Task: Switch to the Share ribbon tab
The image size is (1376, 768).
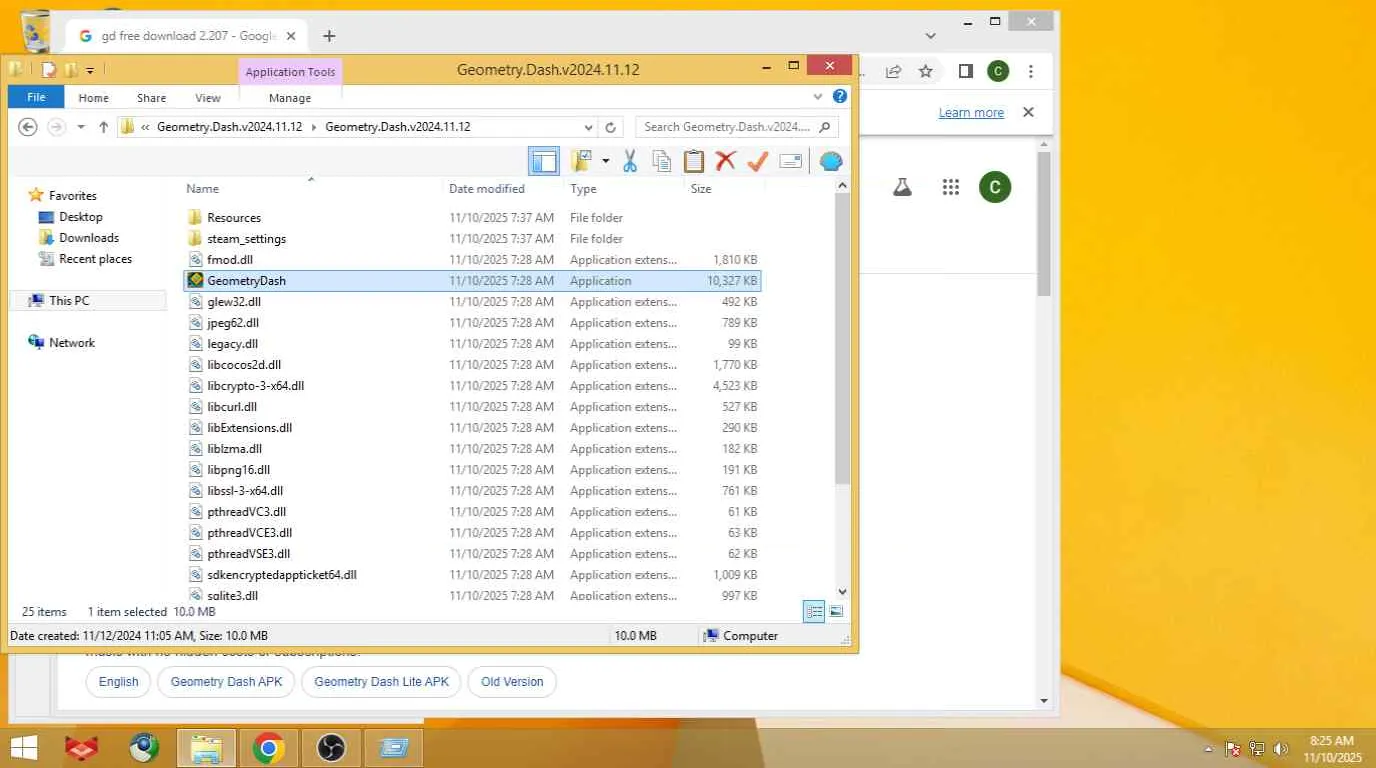Action: pyautogui.click(x=152, y=98)
